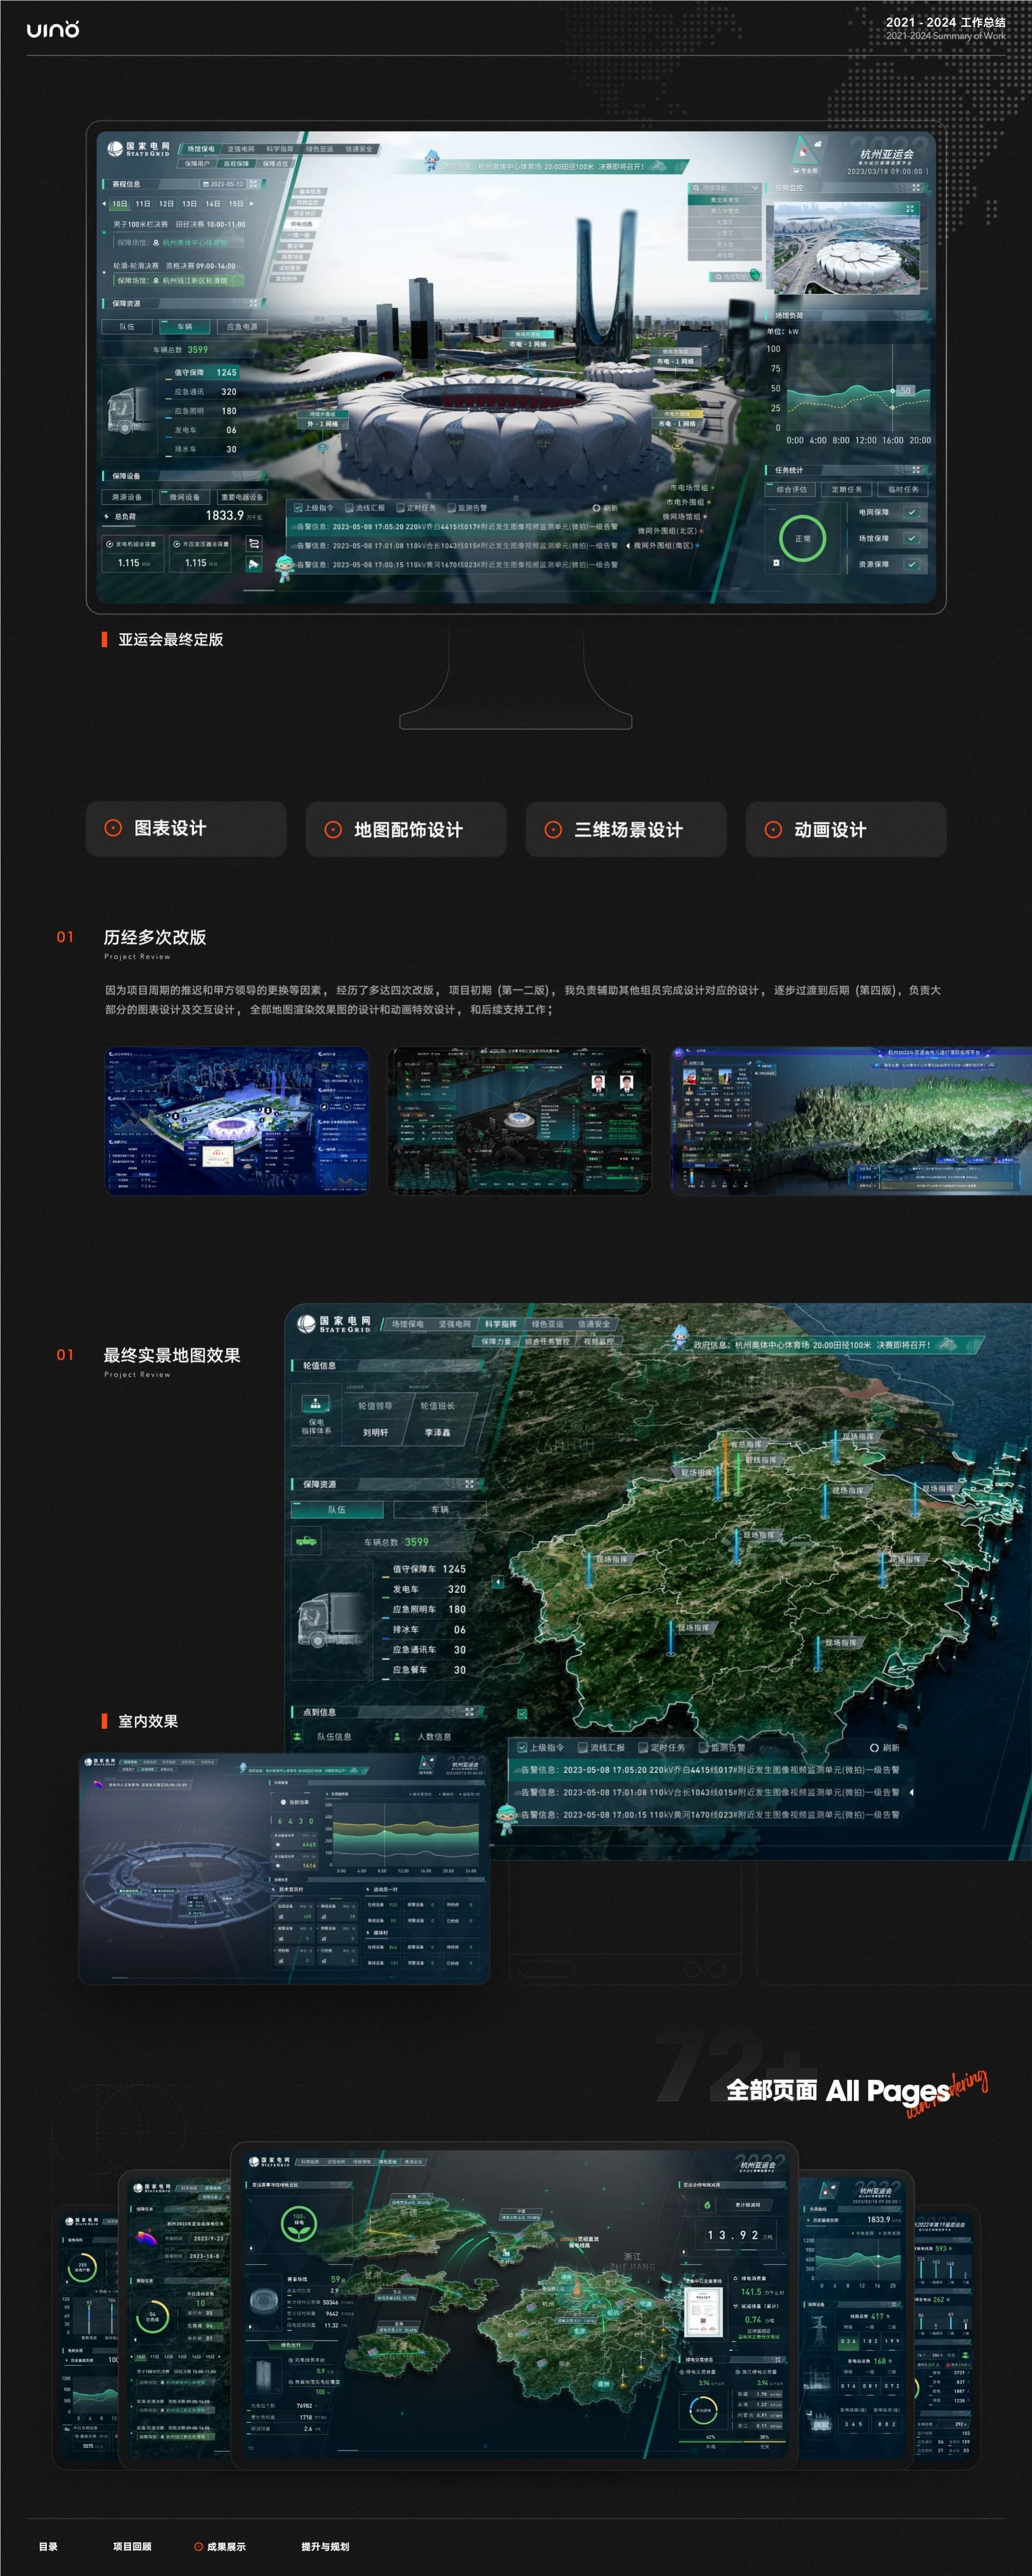Expand the 任务统计 panel

[x=916, y=470]
